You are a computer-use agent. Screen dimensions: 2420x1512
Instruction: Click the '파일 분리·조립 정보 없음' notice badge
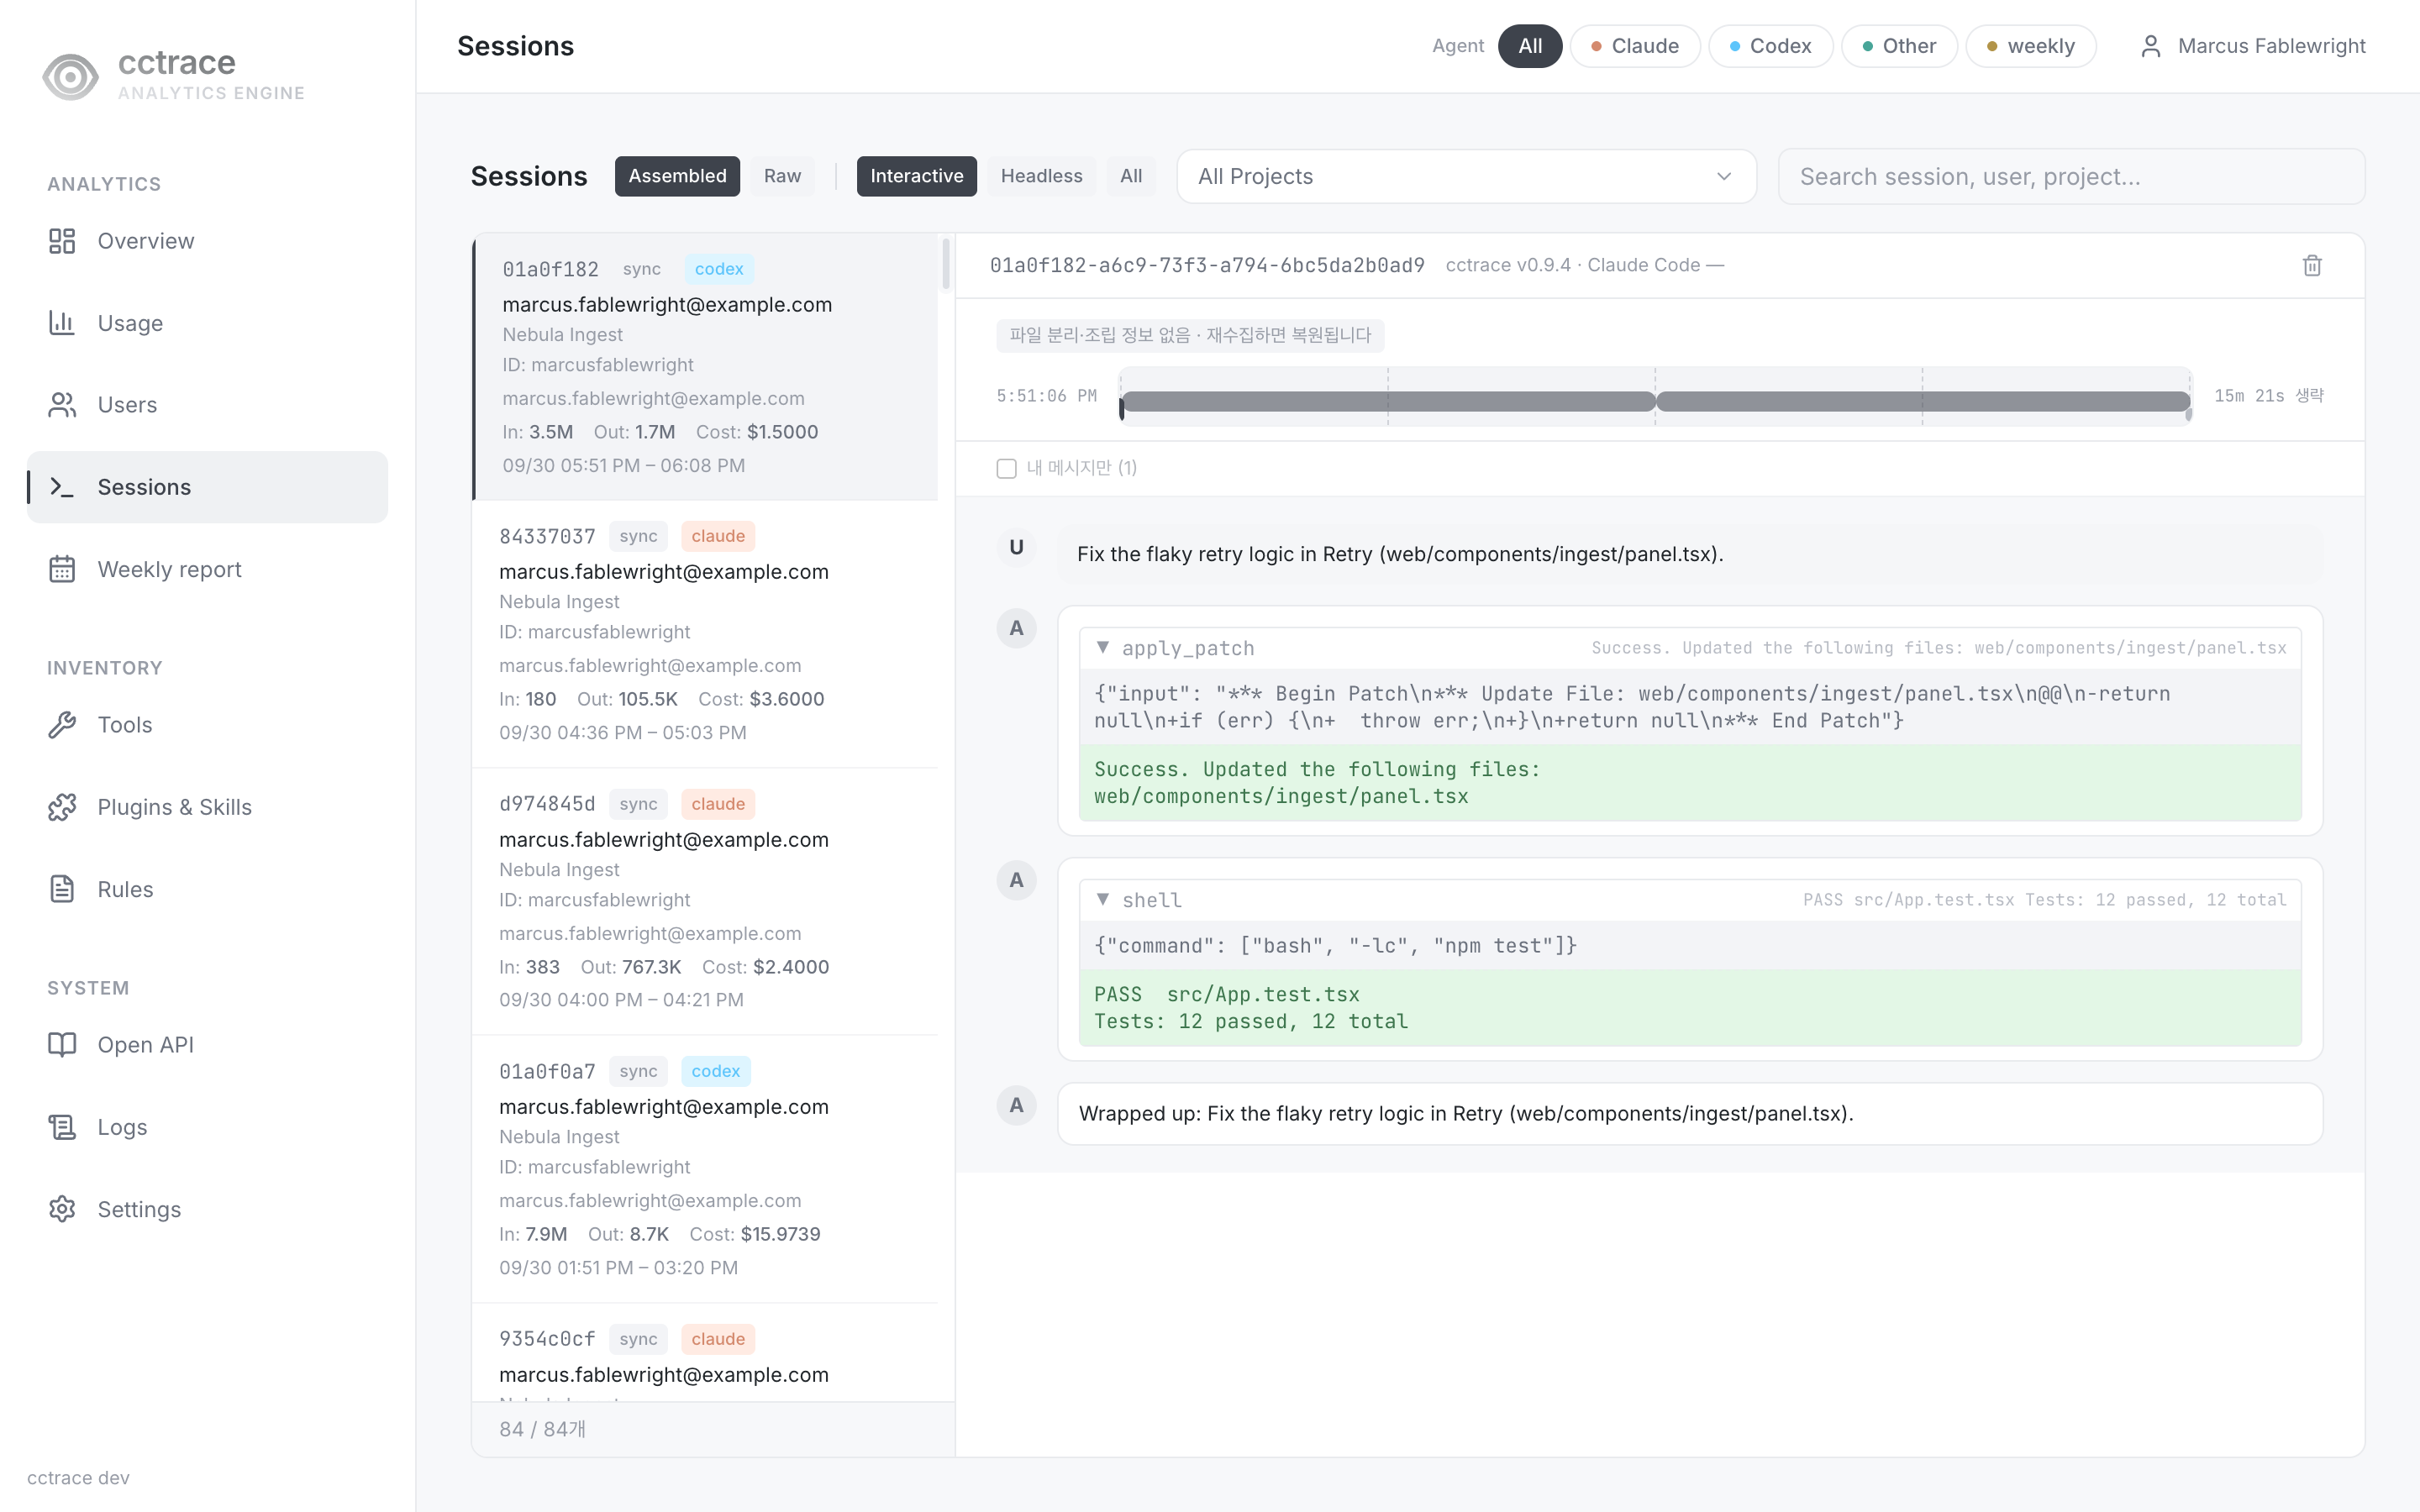(x=1190, y=335)
